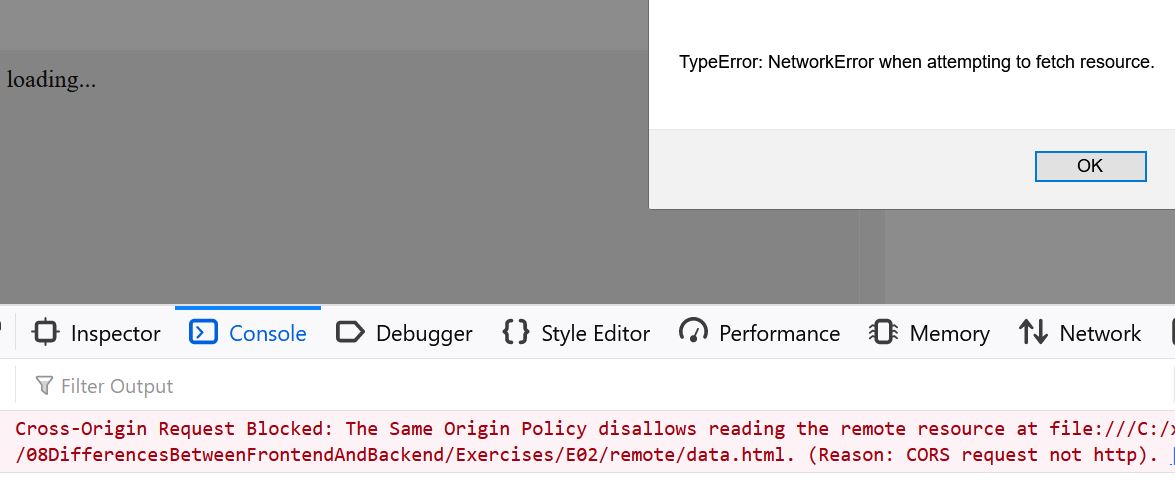1175x491 pixels.
Task: Select the Cross-Origin Request Blocked error message
Action: [588, 442]
